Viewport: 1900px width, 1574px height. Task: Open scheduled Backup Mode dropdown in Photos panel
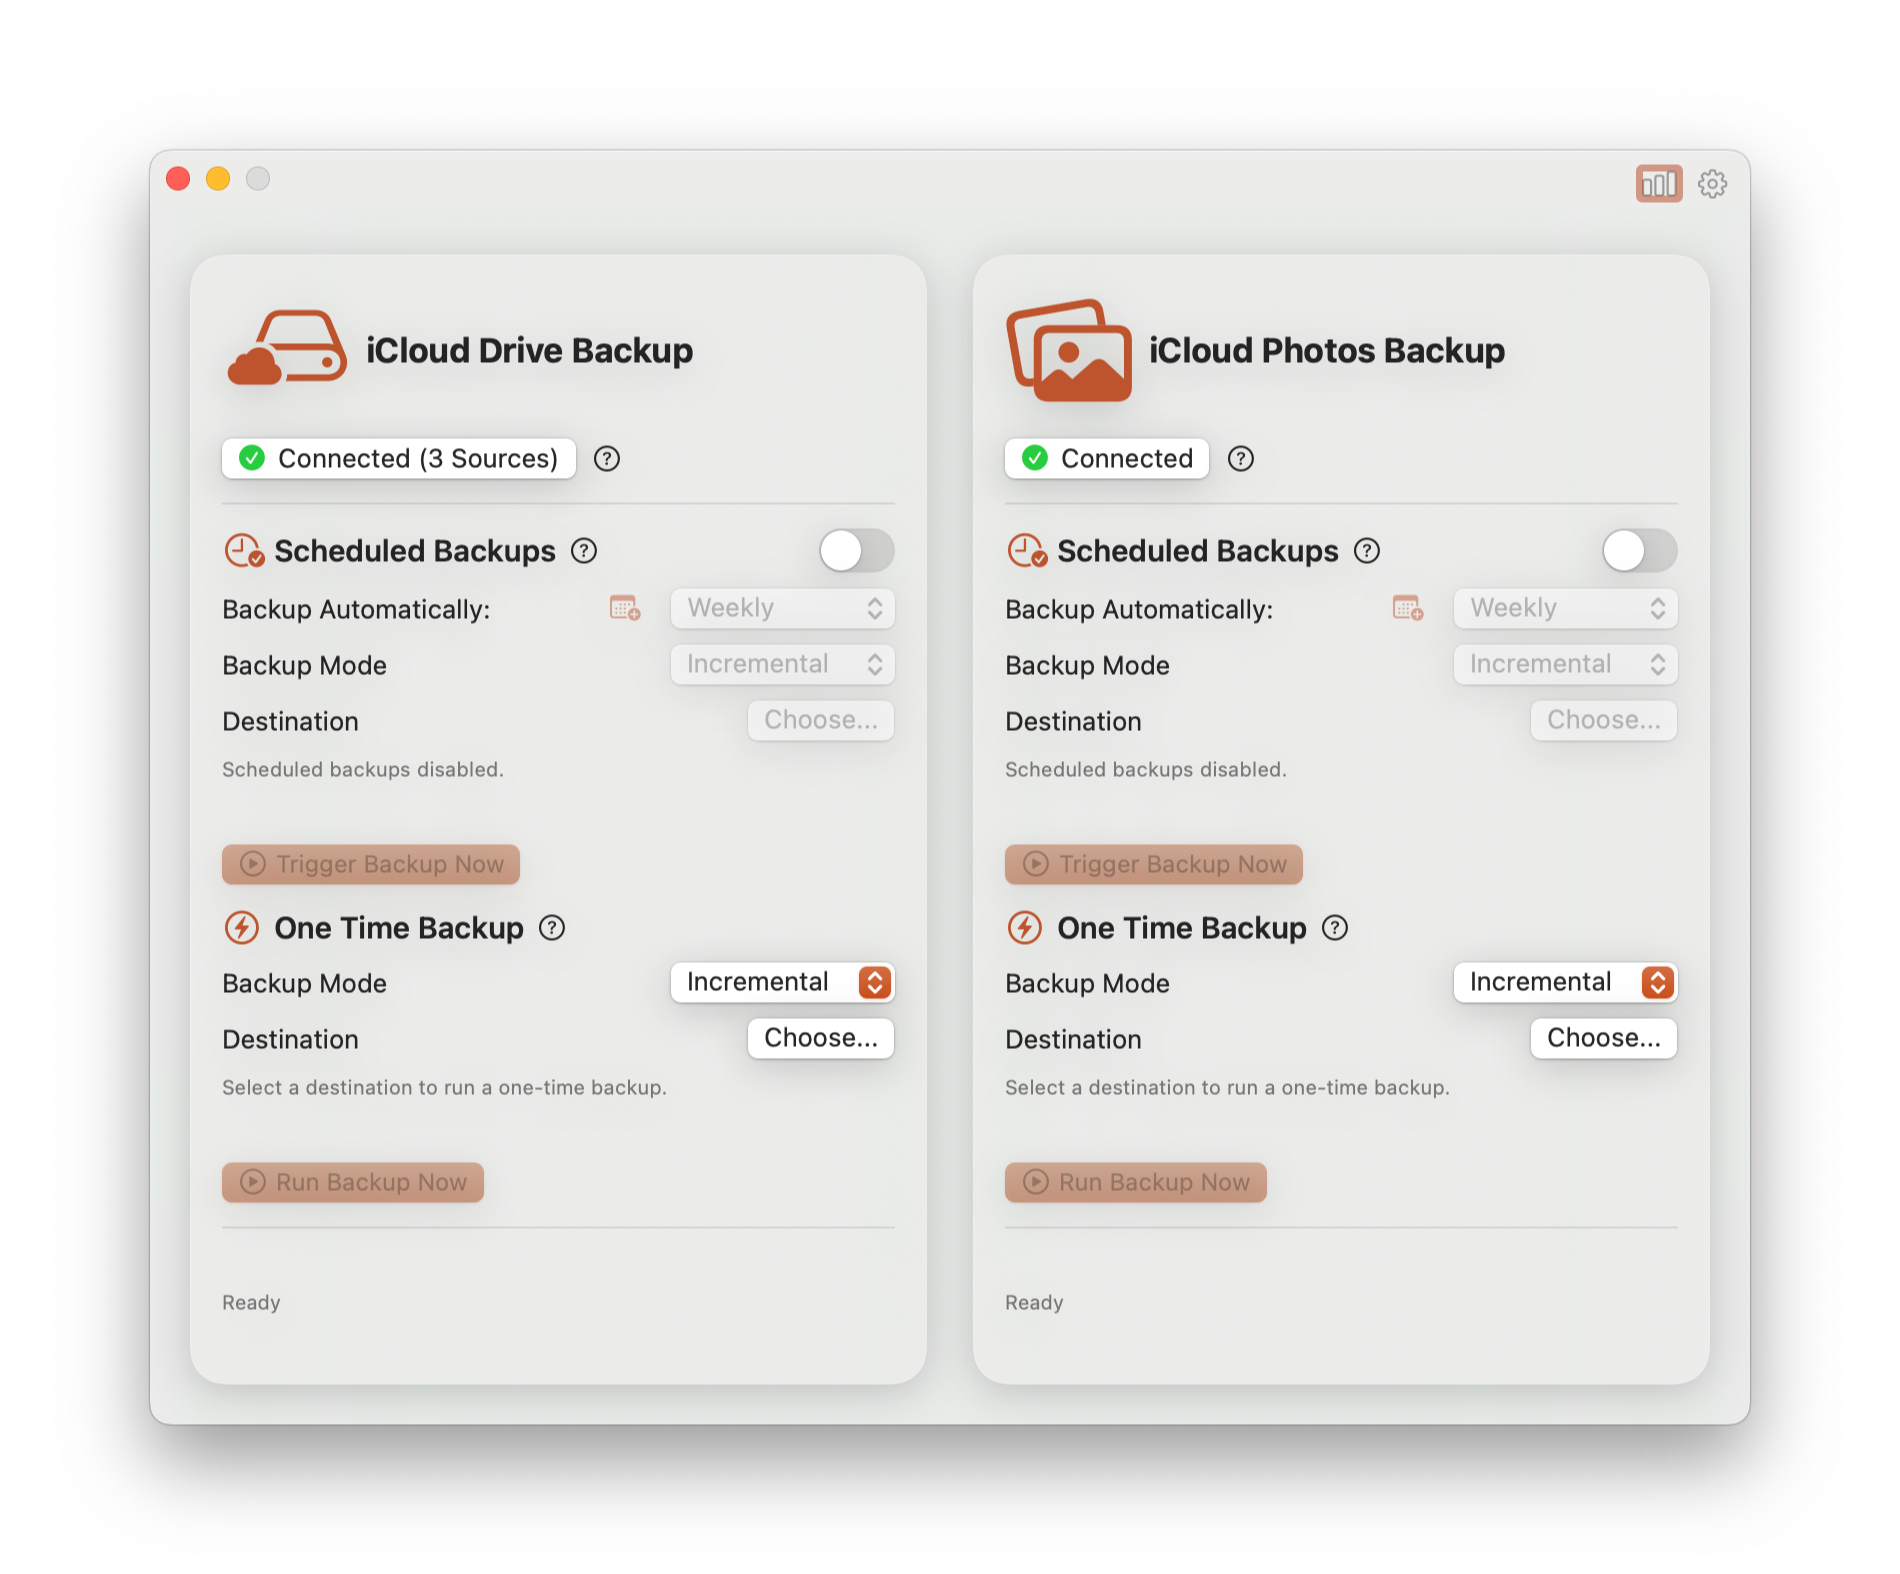coord(1566,664)
